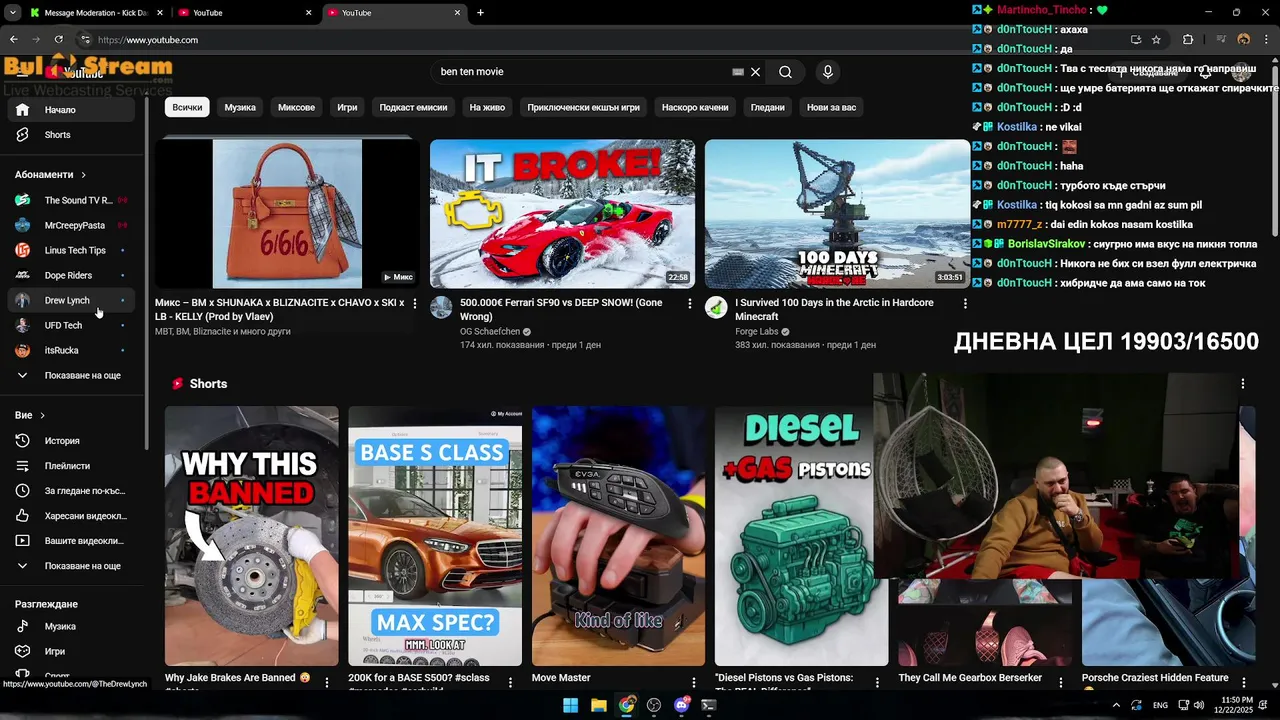Open Игри under Разглеждане
The width and height of the screenshot is (1280, 720).
(x=71, y=652)
